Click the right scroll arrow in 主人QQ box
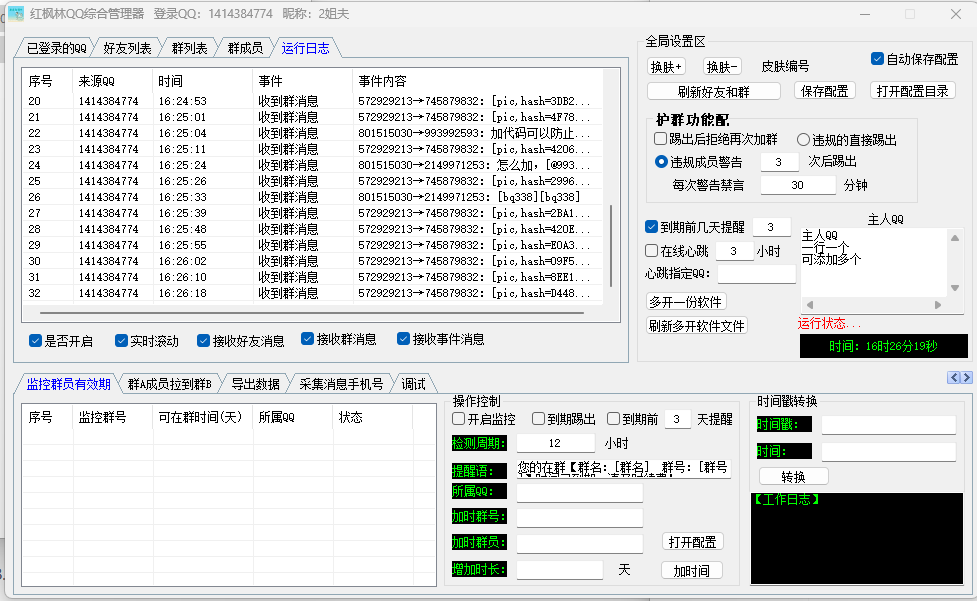The width and height of the screenshot is (977, 601). 938,305
